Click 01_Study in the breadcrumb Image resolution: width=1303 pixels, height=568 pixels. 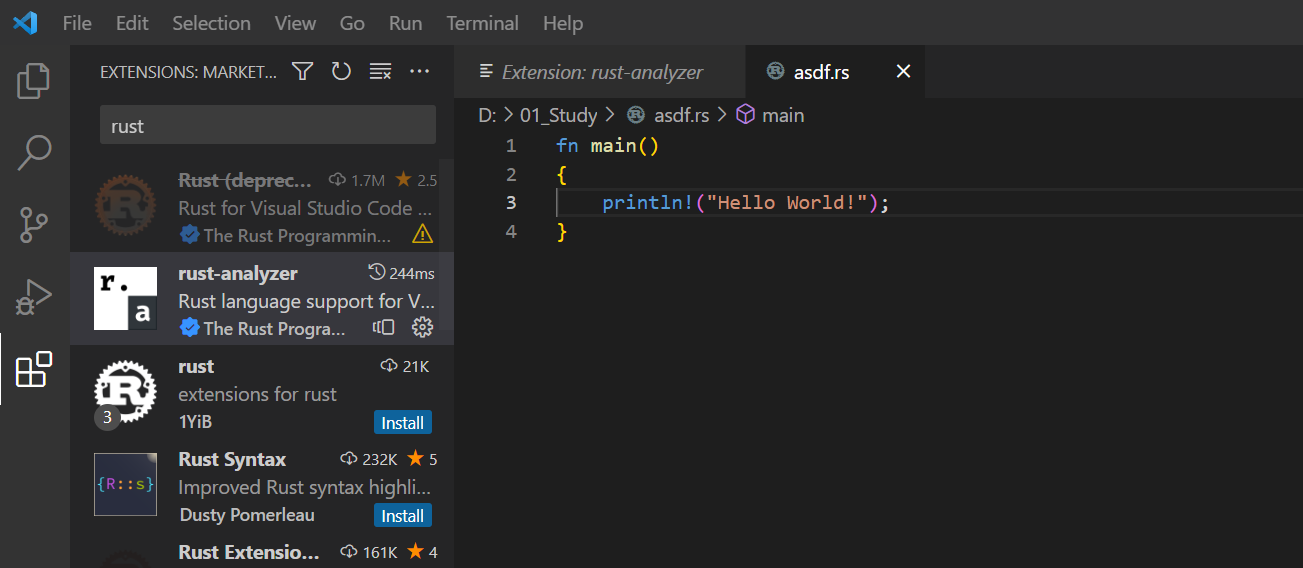(x=558, y=115)
